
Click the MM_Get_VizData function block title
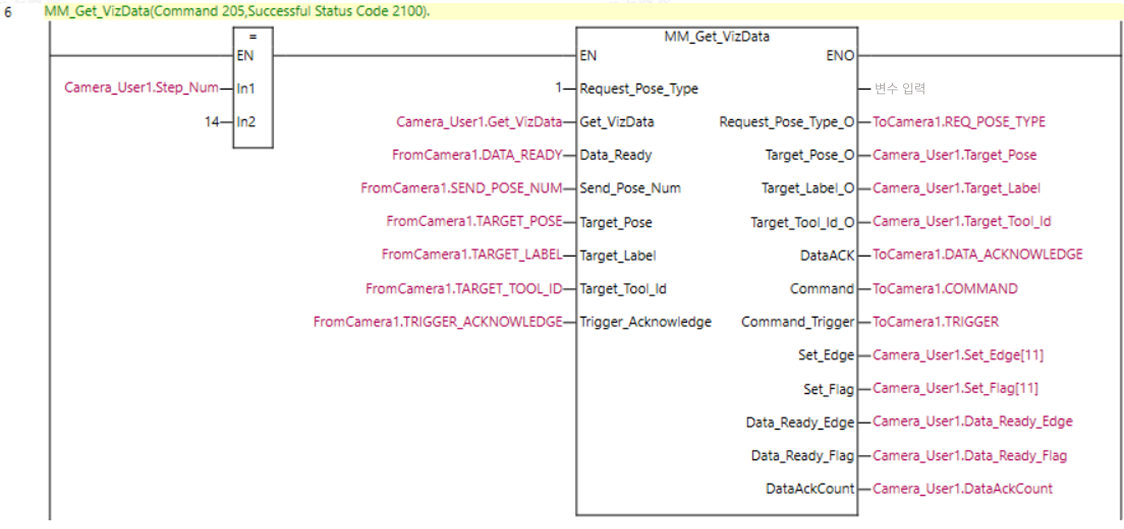tap(717, 37)
